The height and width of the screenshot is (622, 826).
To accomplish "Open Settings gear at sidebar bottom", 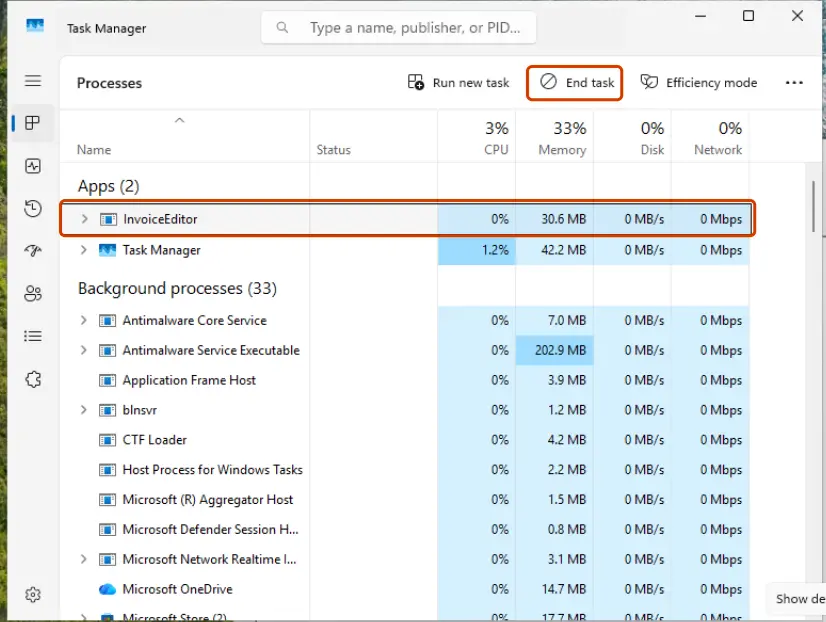I will [33, 595].
